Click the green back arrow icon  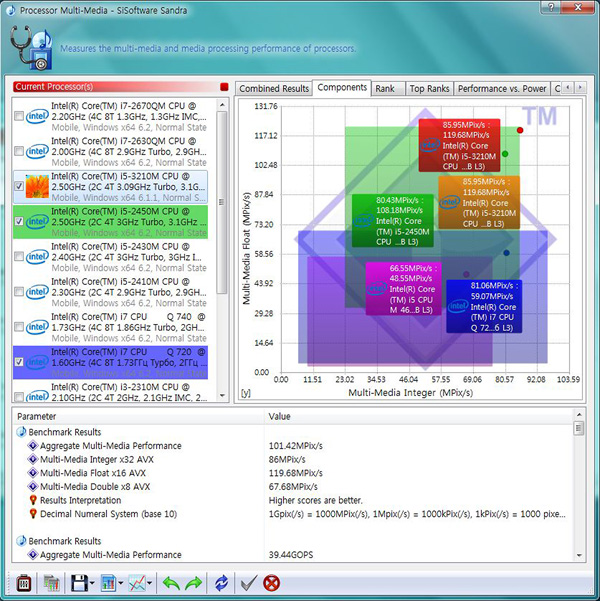[x=171, y=582]
